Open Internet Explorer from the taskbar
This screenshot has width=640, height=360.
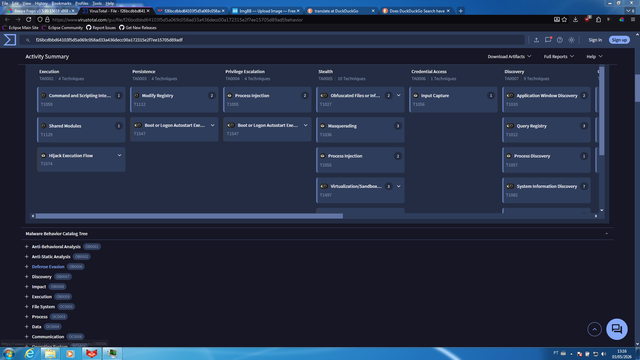(29, 353)
